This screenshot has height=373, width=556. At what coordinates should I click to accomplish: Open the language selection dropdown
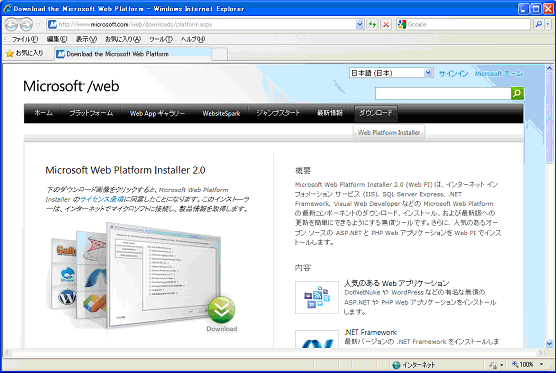[429, 73]
